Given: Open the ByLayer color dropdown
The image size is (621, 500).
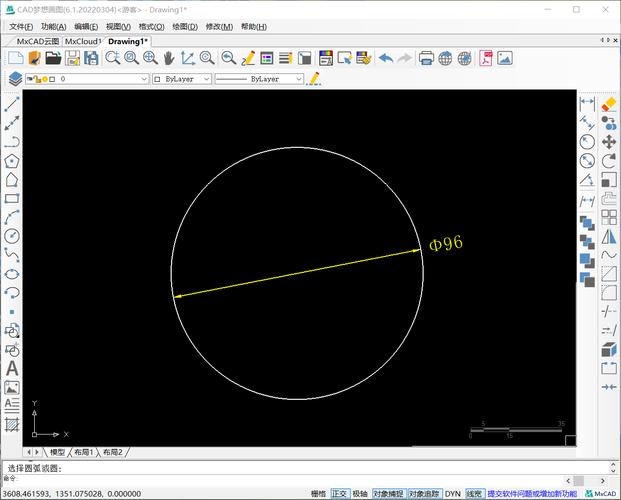Looking at the screenshot, I should tap(207, 78).
